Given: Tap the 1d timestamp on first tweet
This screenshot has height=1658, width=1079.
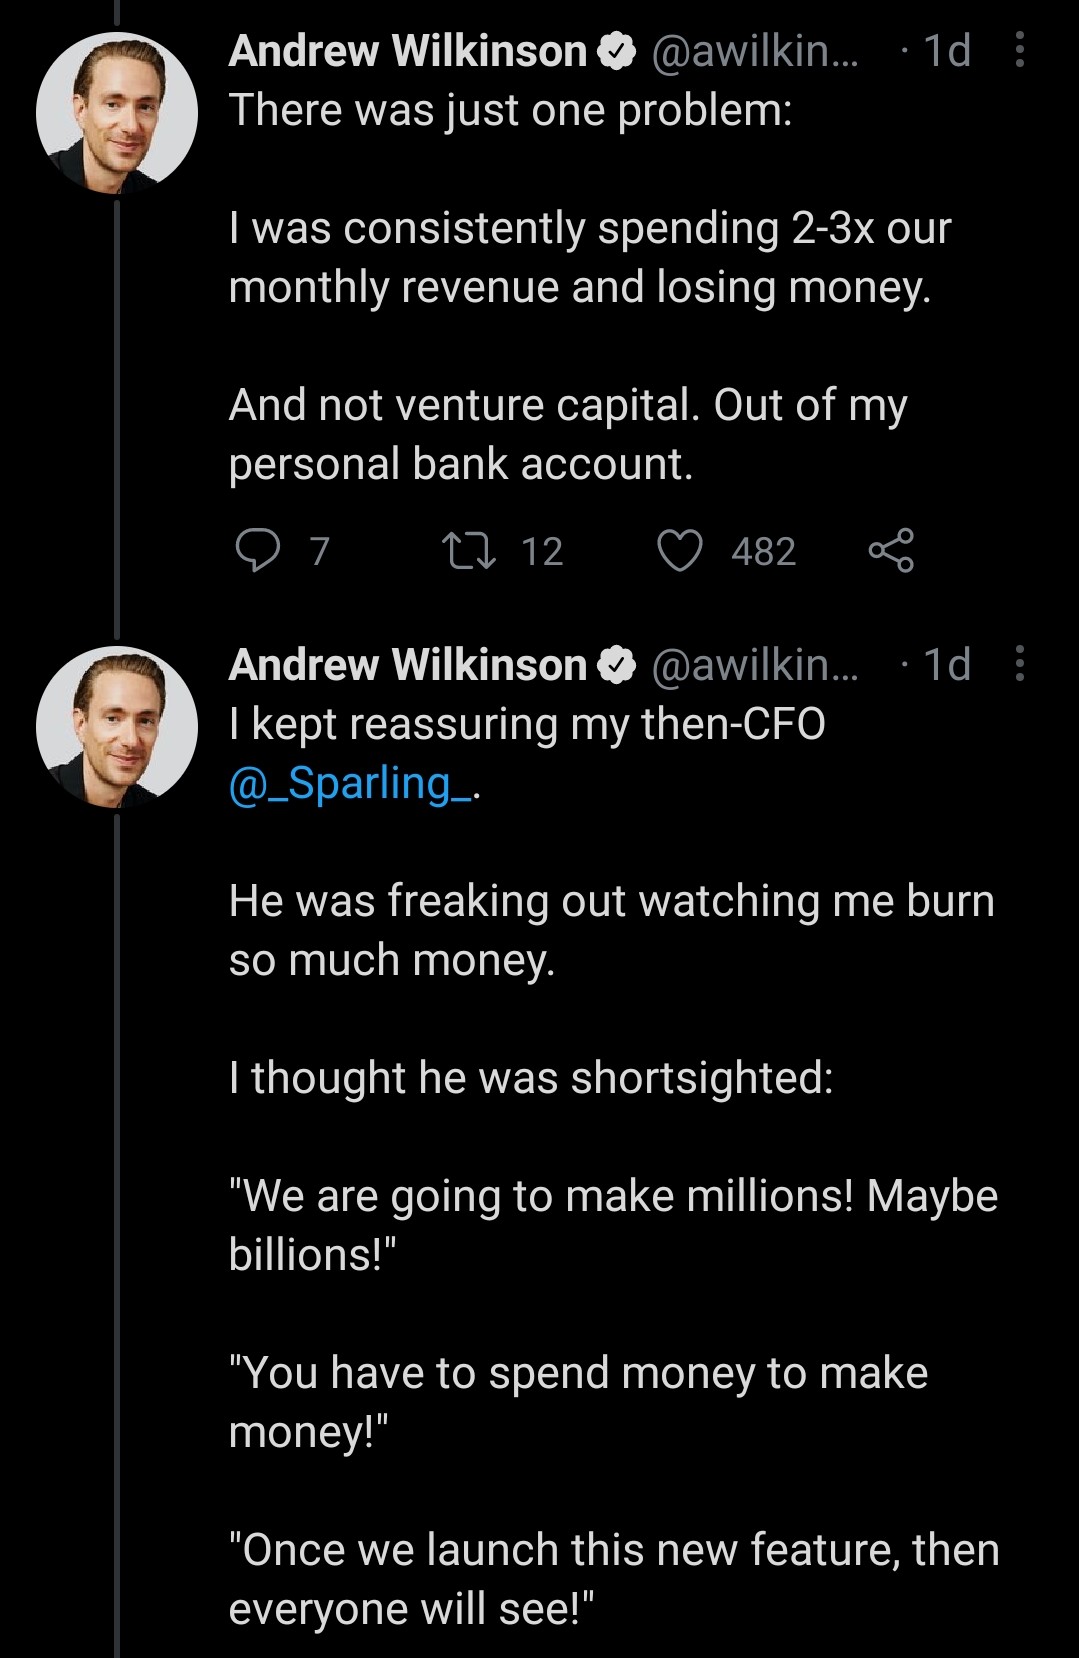Looking at the screenshot, I should (946, 51).
